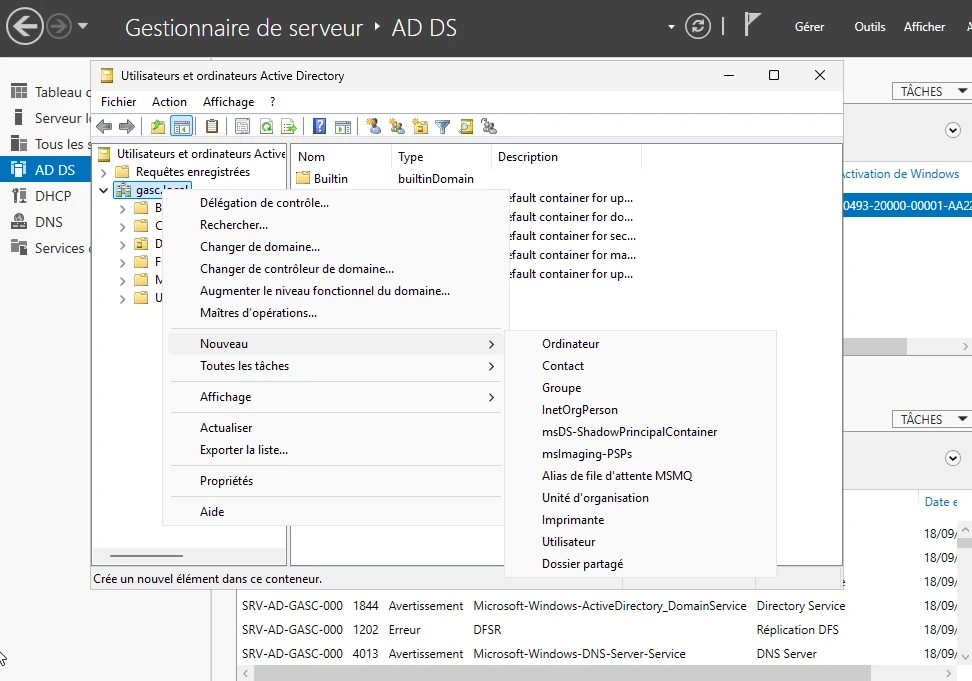This screenshot has height=681, width=972.
Task: Create a new group via toolbar icon
Action: pos(397,127)
